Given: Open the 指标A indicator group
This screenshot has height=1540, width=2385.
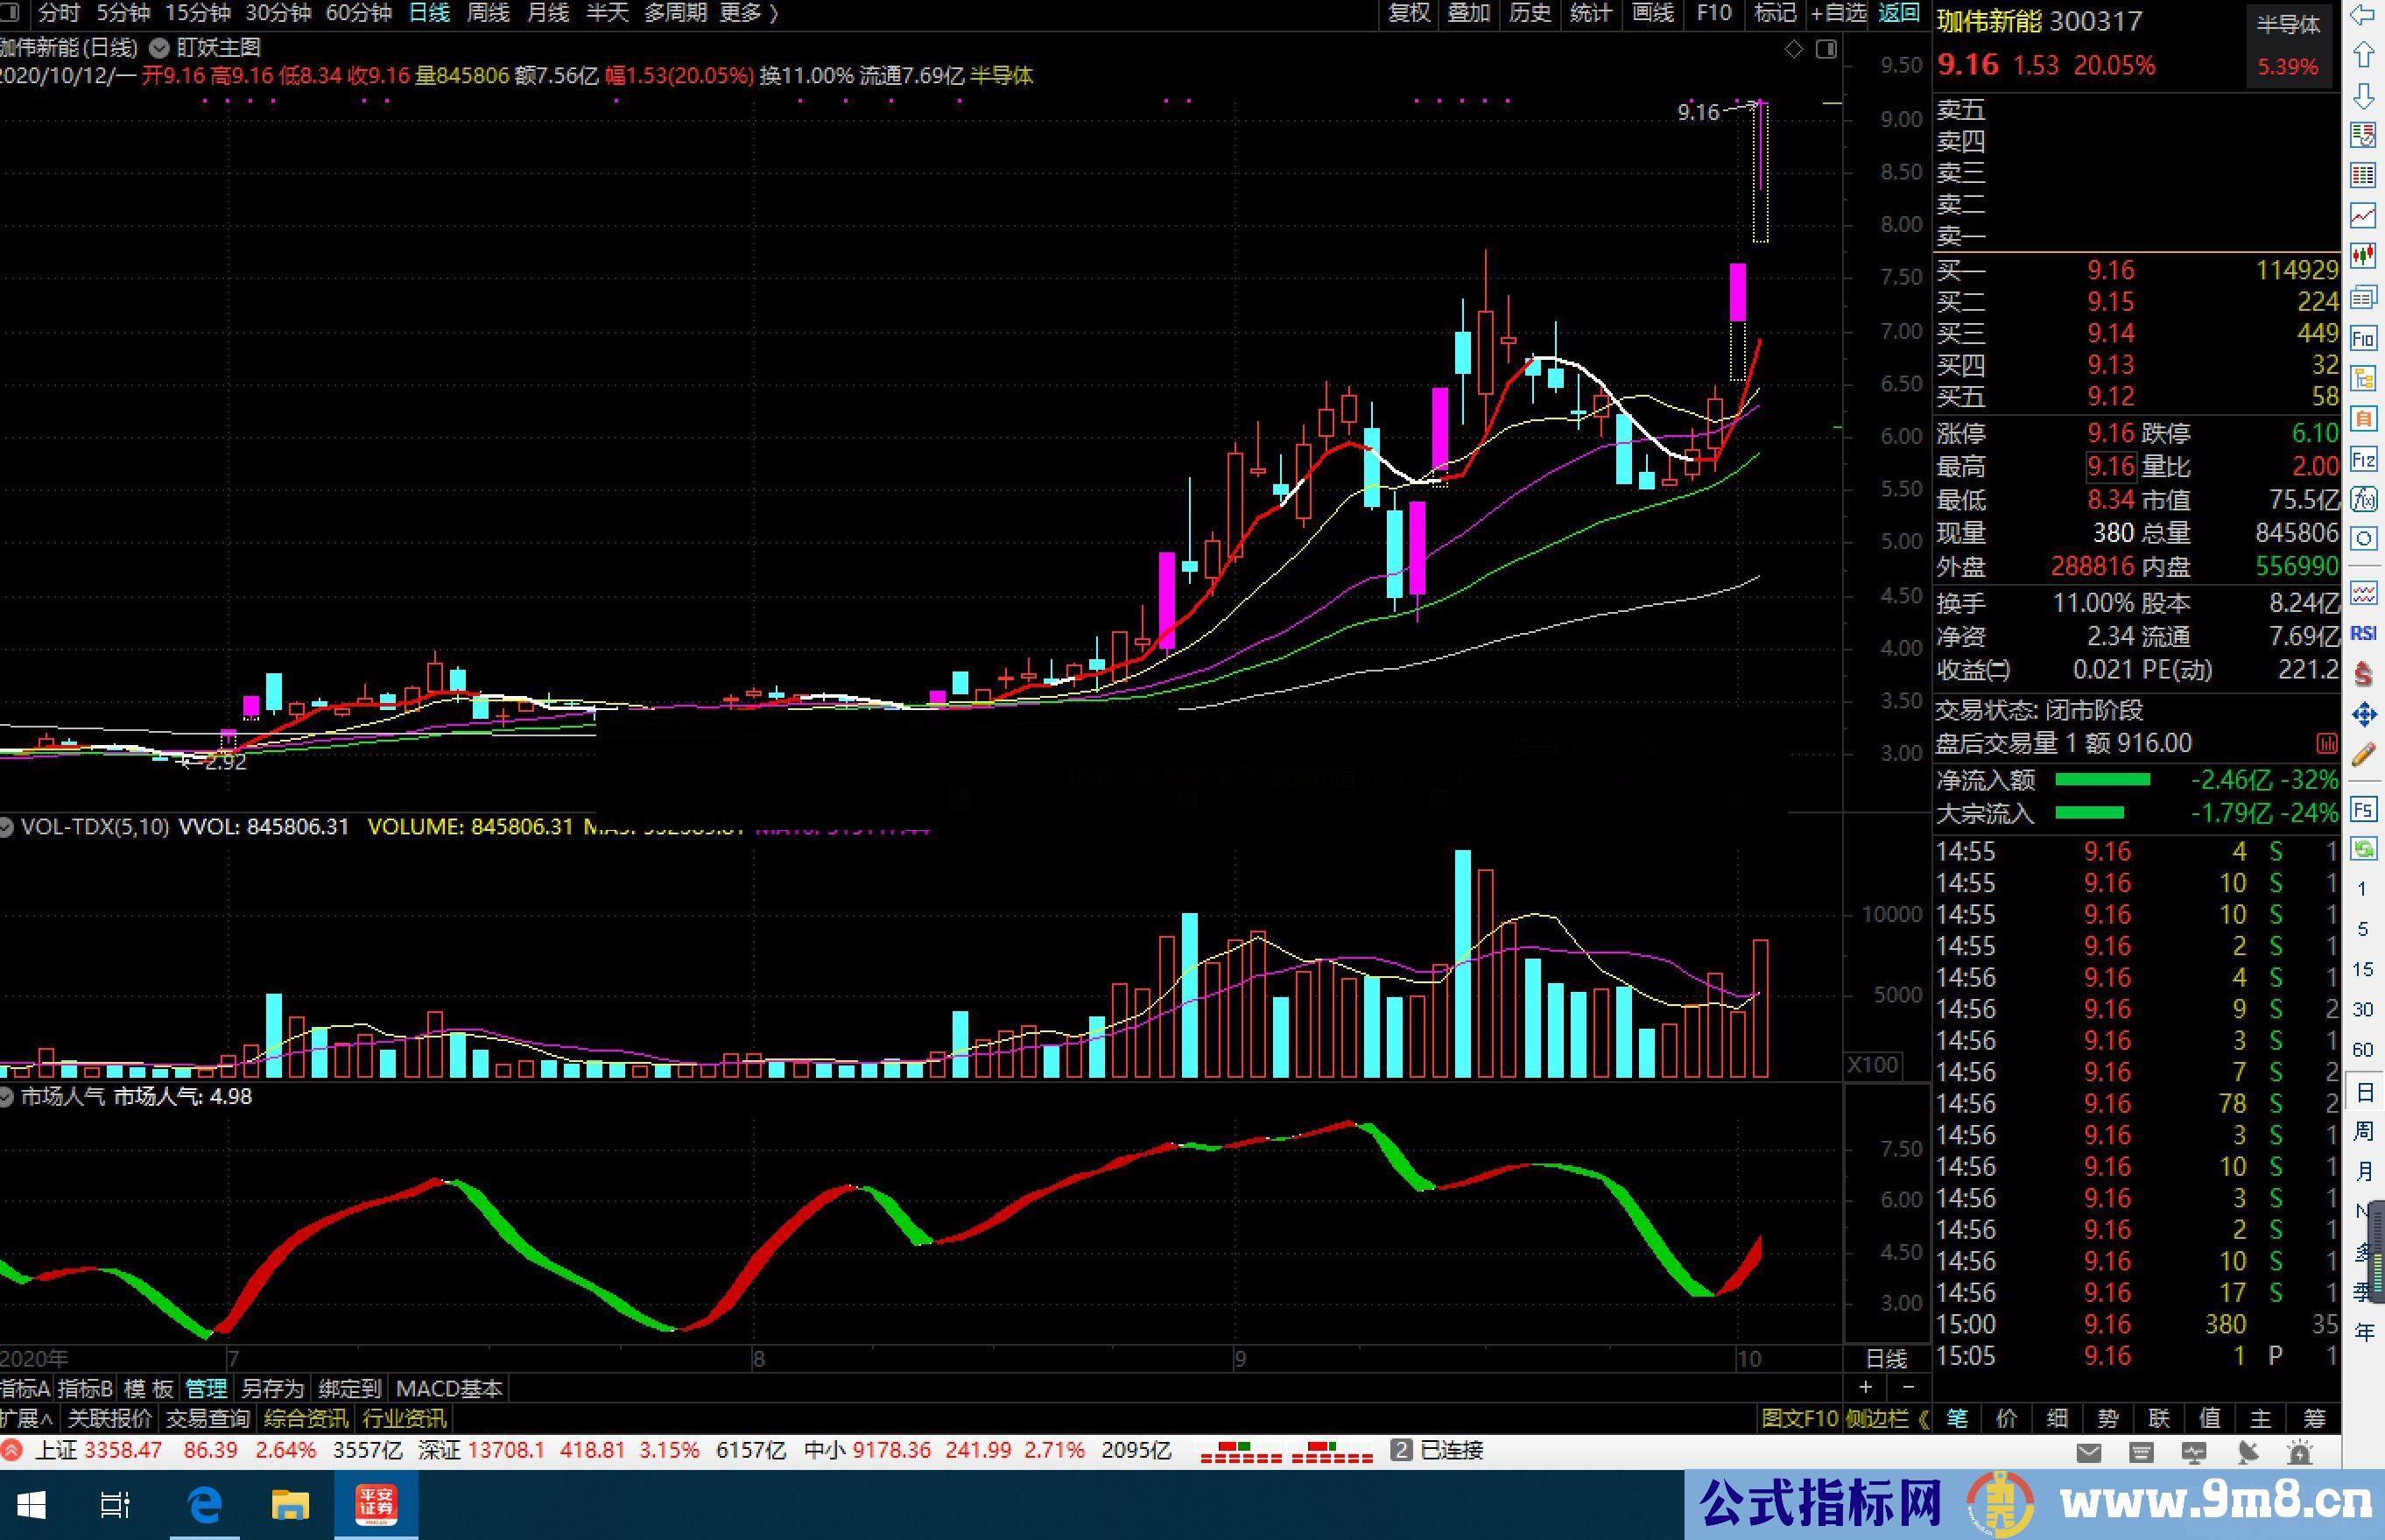Looking at the screenshot, I should (x=25, y=1388).
